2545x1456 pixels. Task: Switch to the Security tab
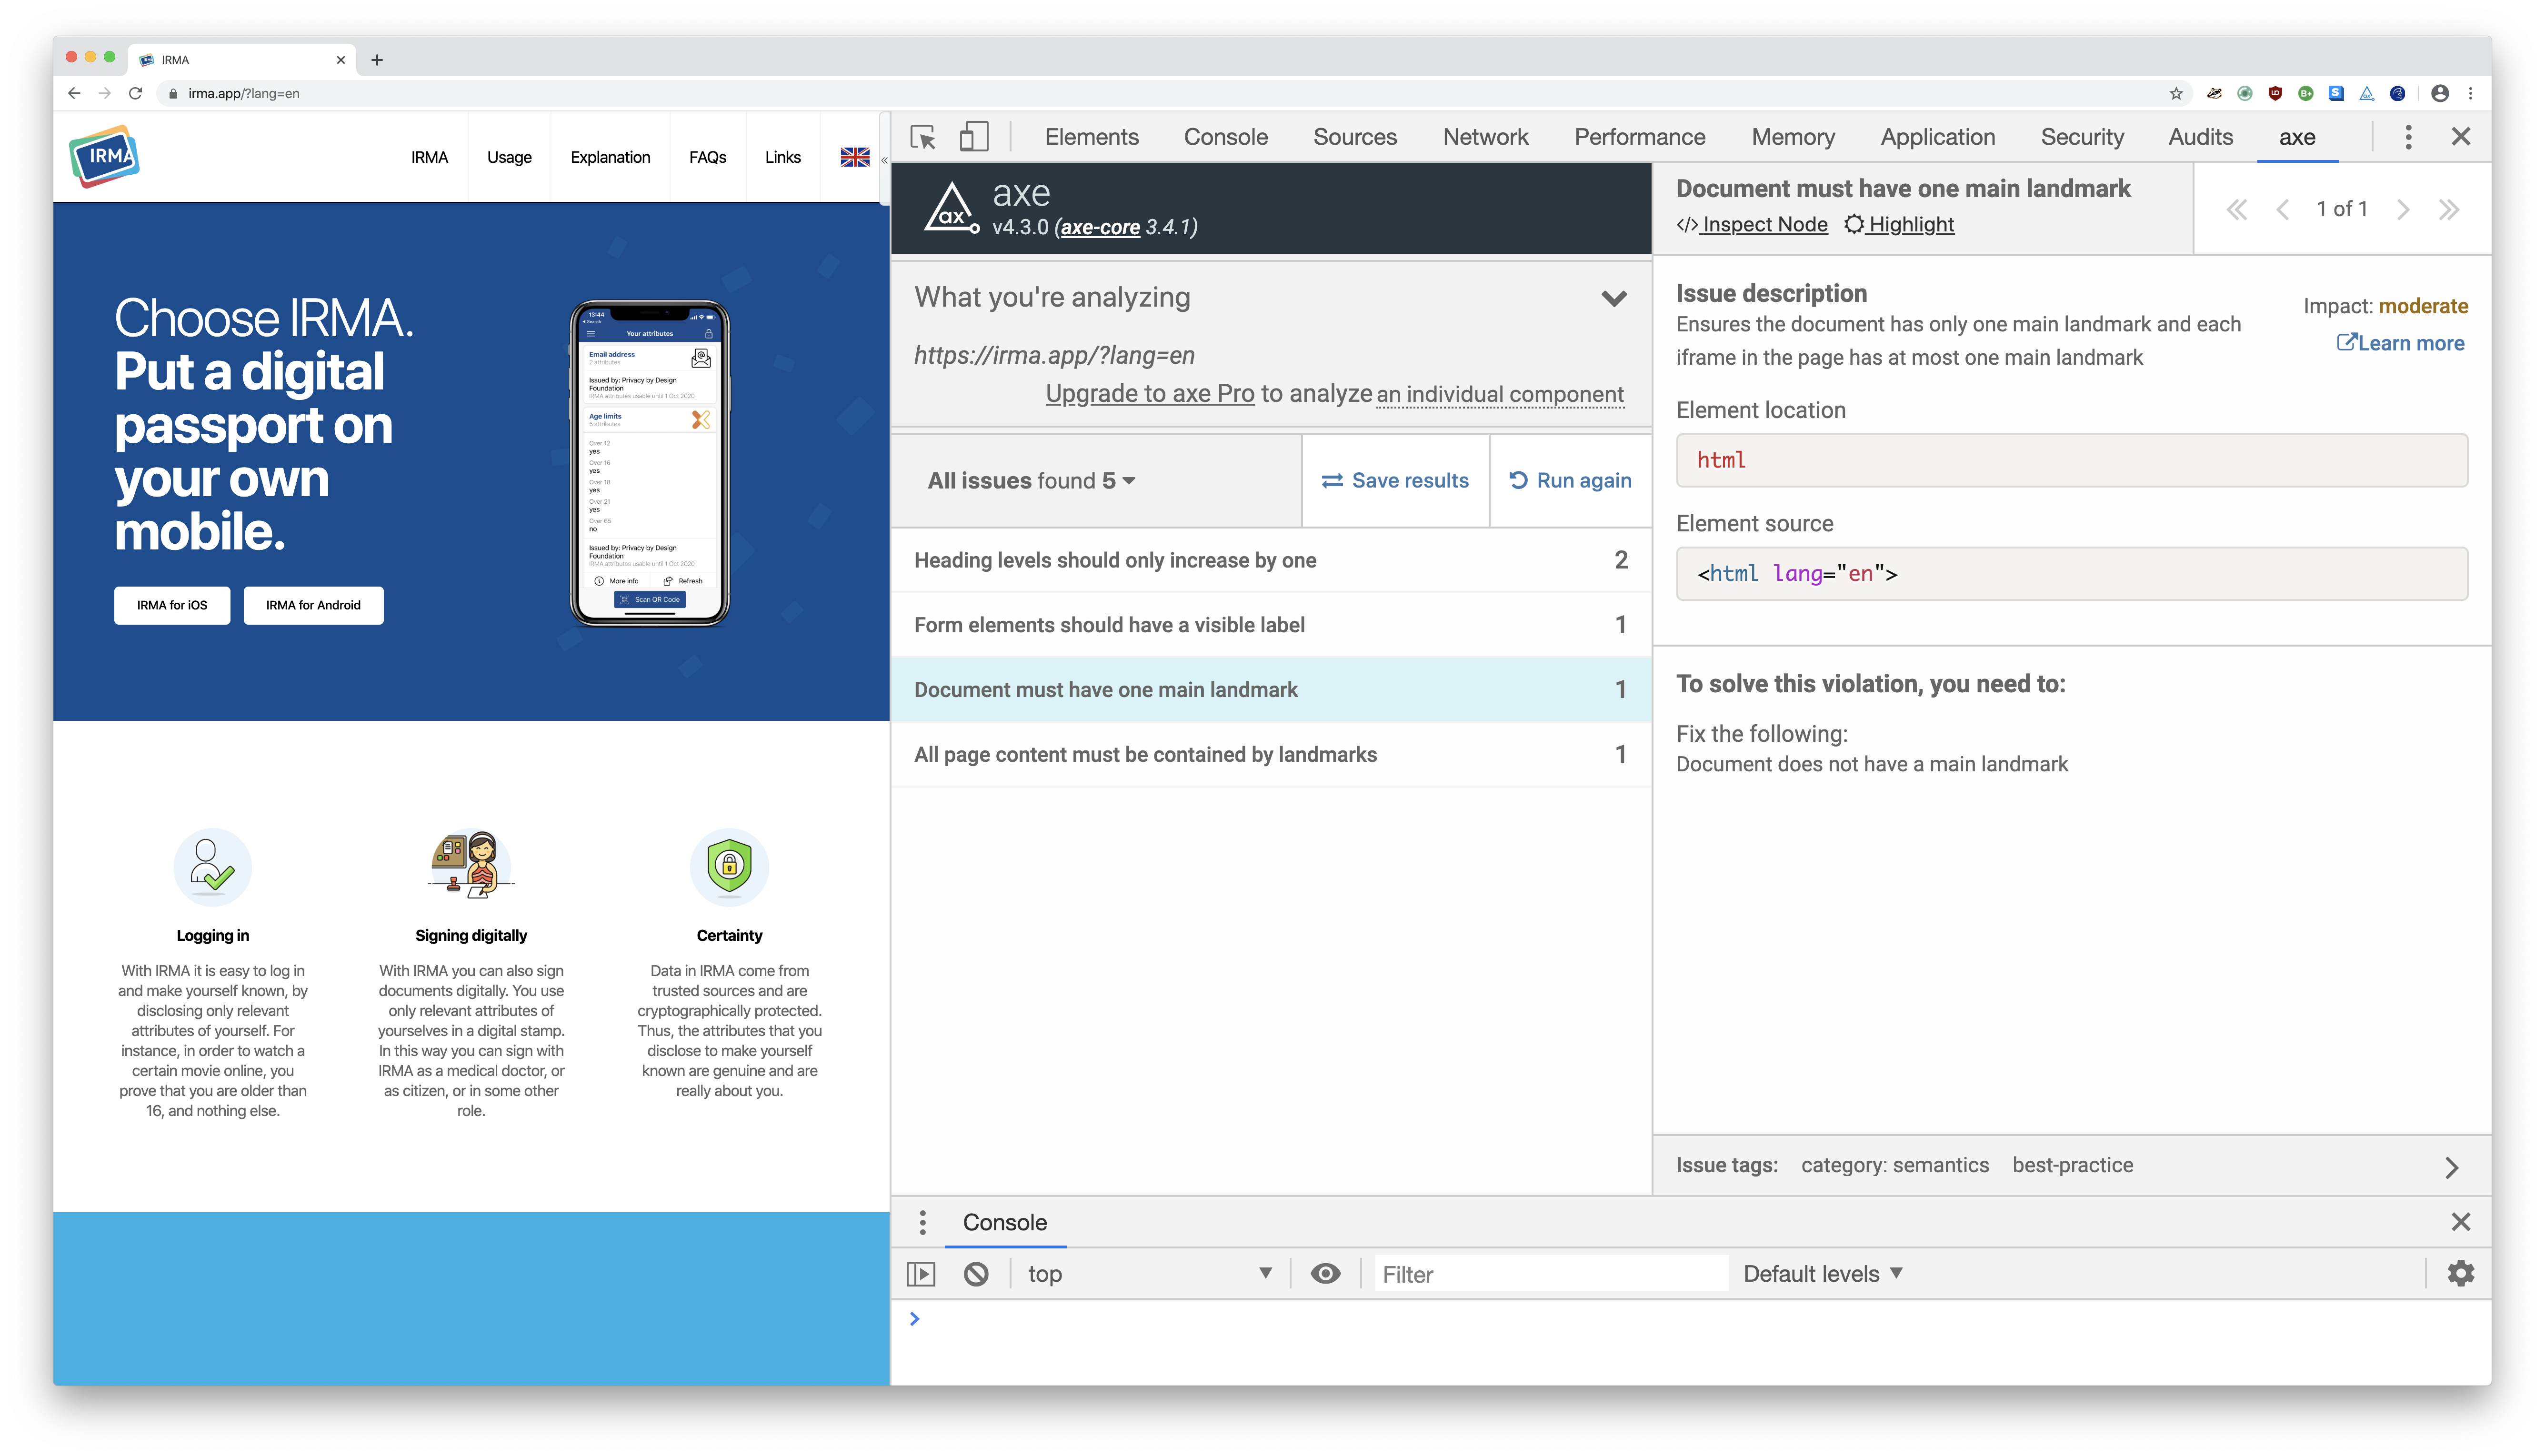click(x=2082, y=137)
